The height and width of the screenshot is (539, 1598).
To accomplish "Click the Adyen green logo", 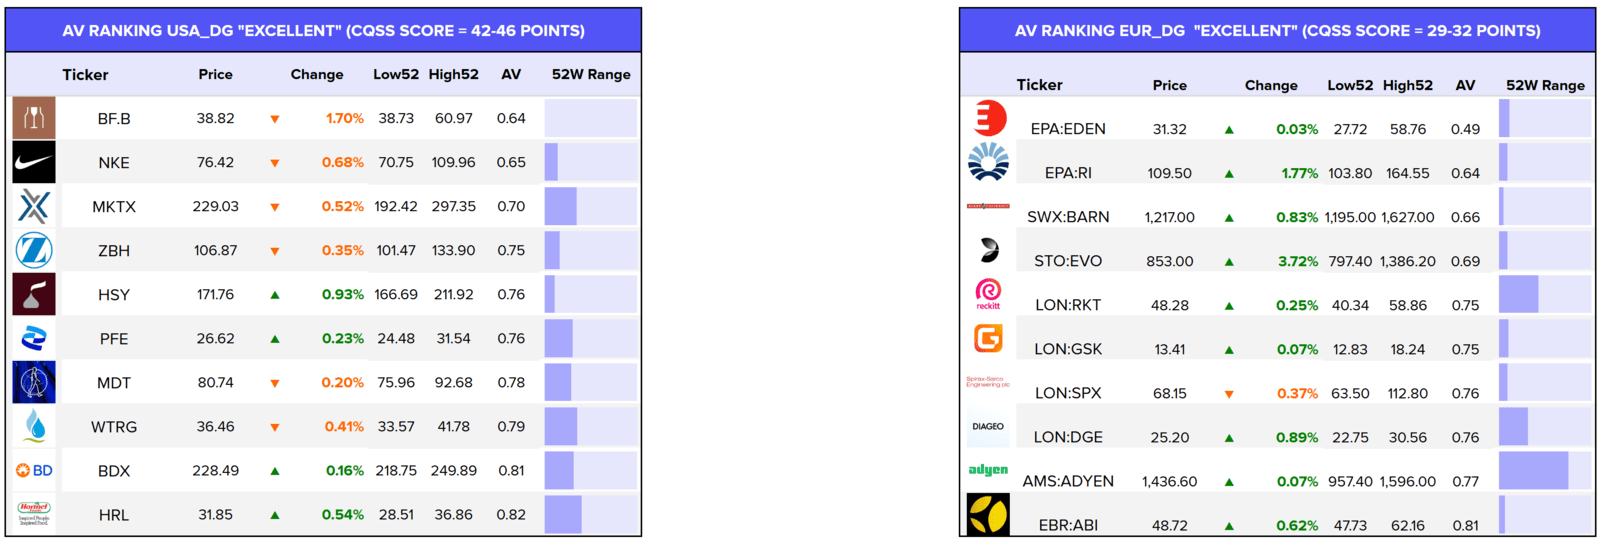I will point(988,470).
